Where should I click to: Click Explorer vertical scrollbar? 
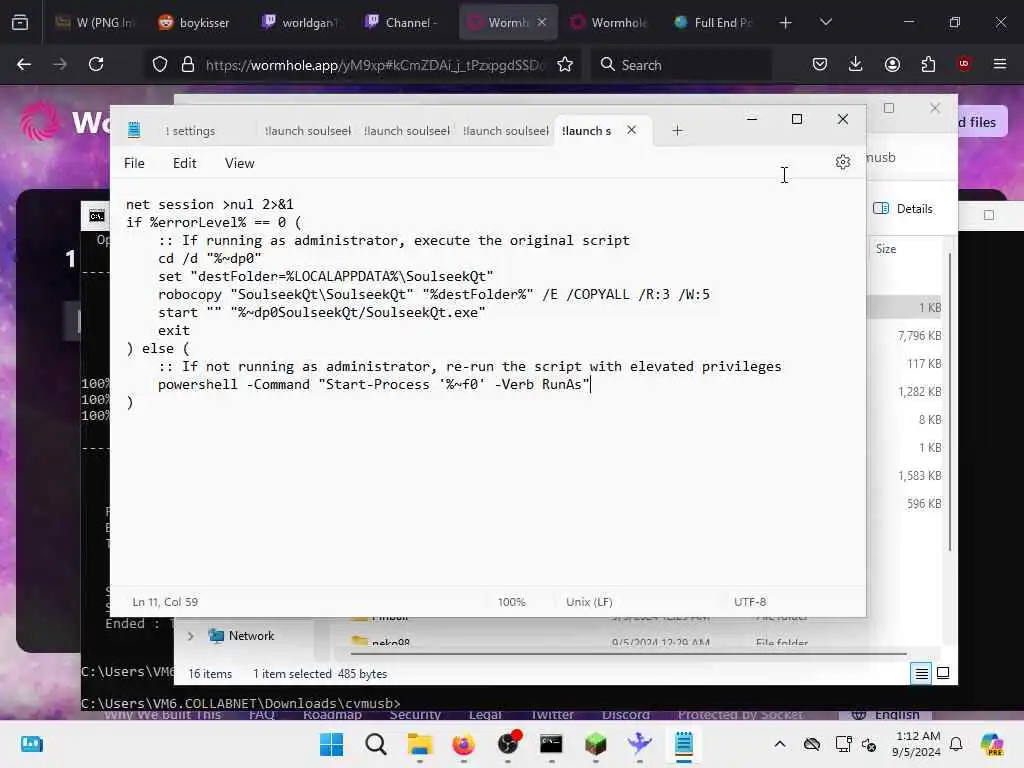tap(950, 402)
